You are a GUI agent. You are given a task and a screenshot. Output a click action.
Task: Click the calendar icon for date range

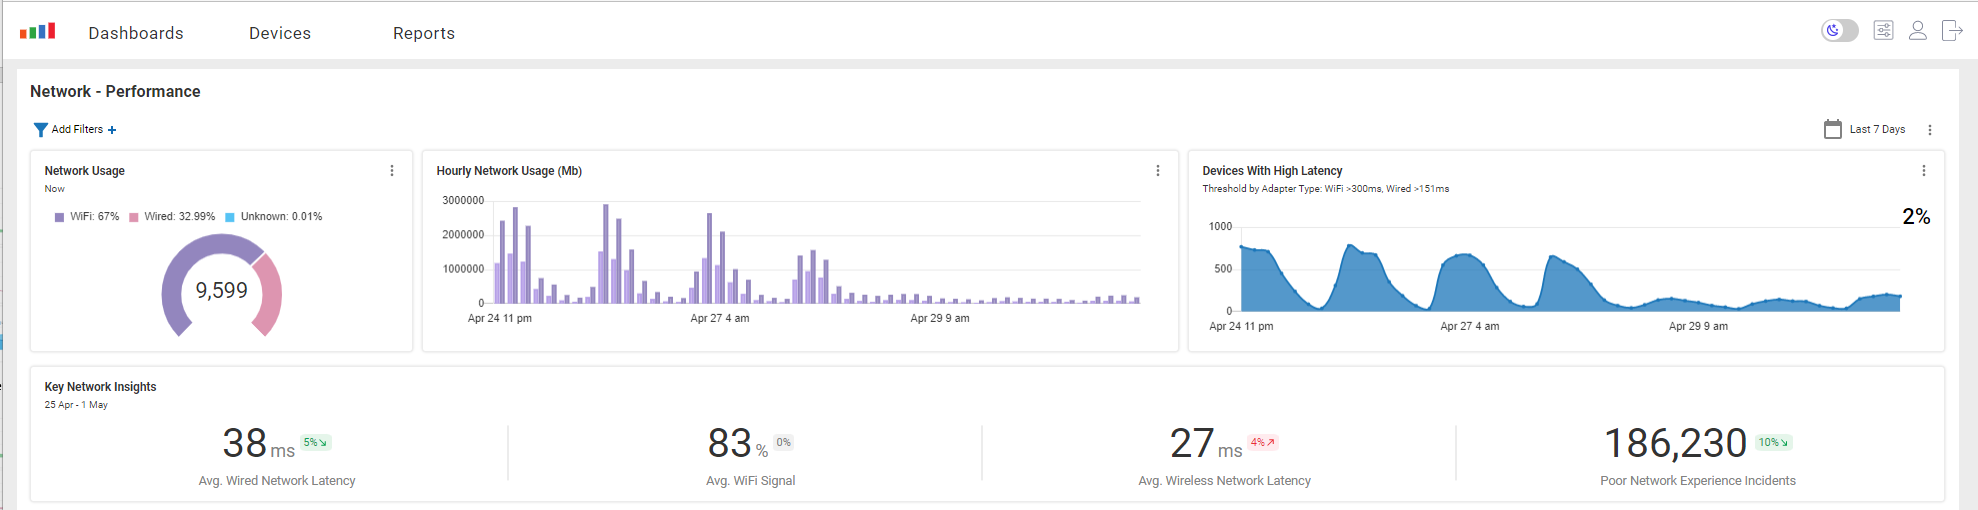pyautogui.click(x=1832, y=129)
